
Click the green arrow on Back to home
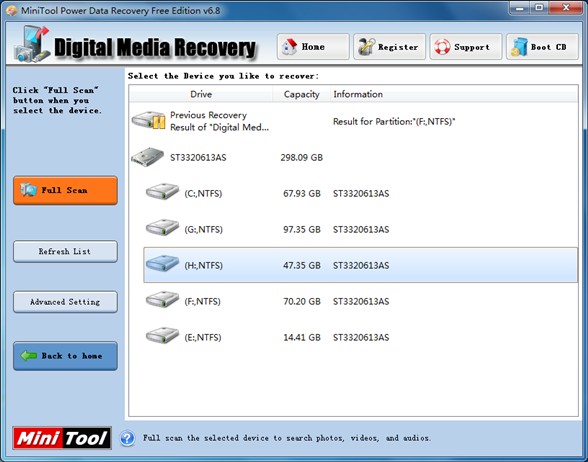click(x=28, y=356)
